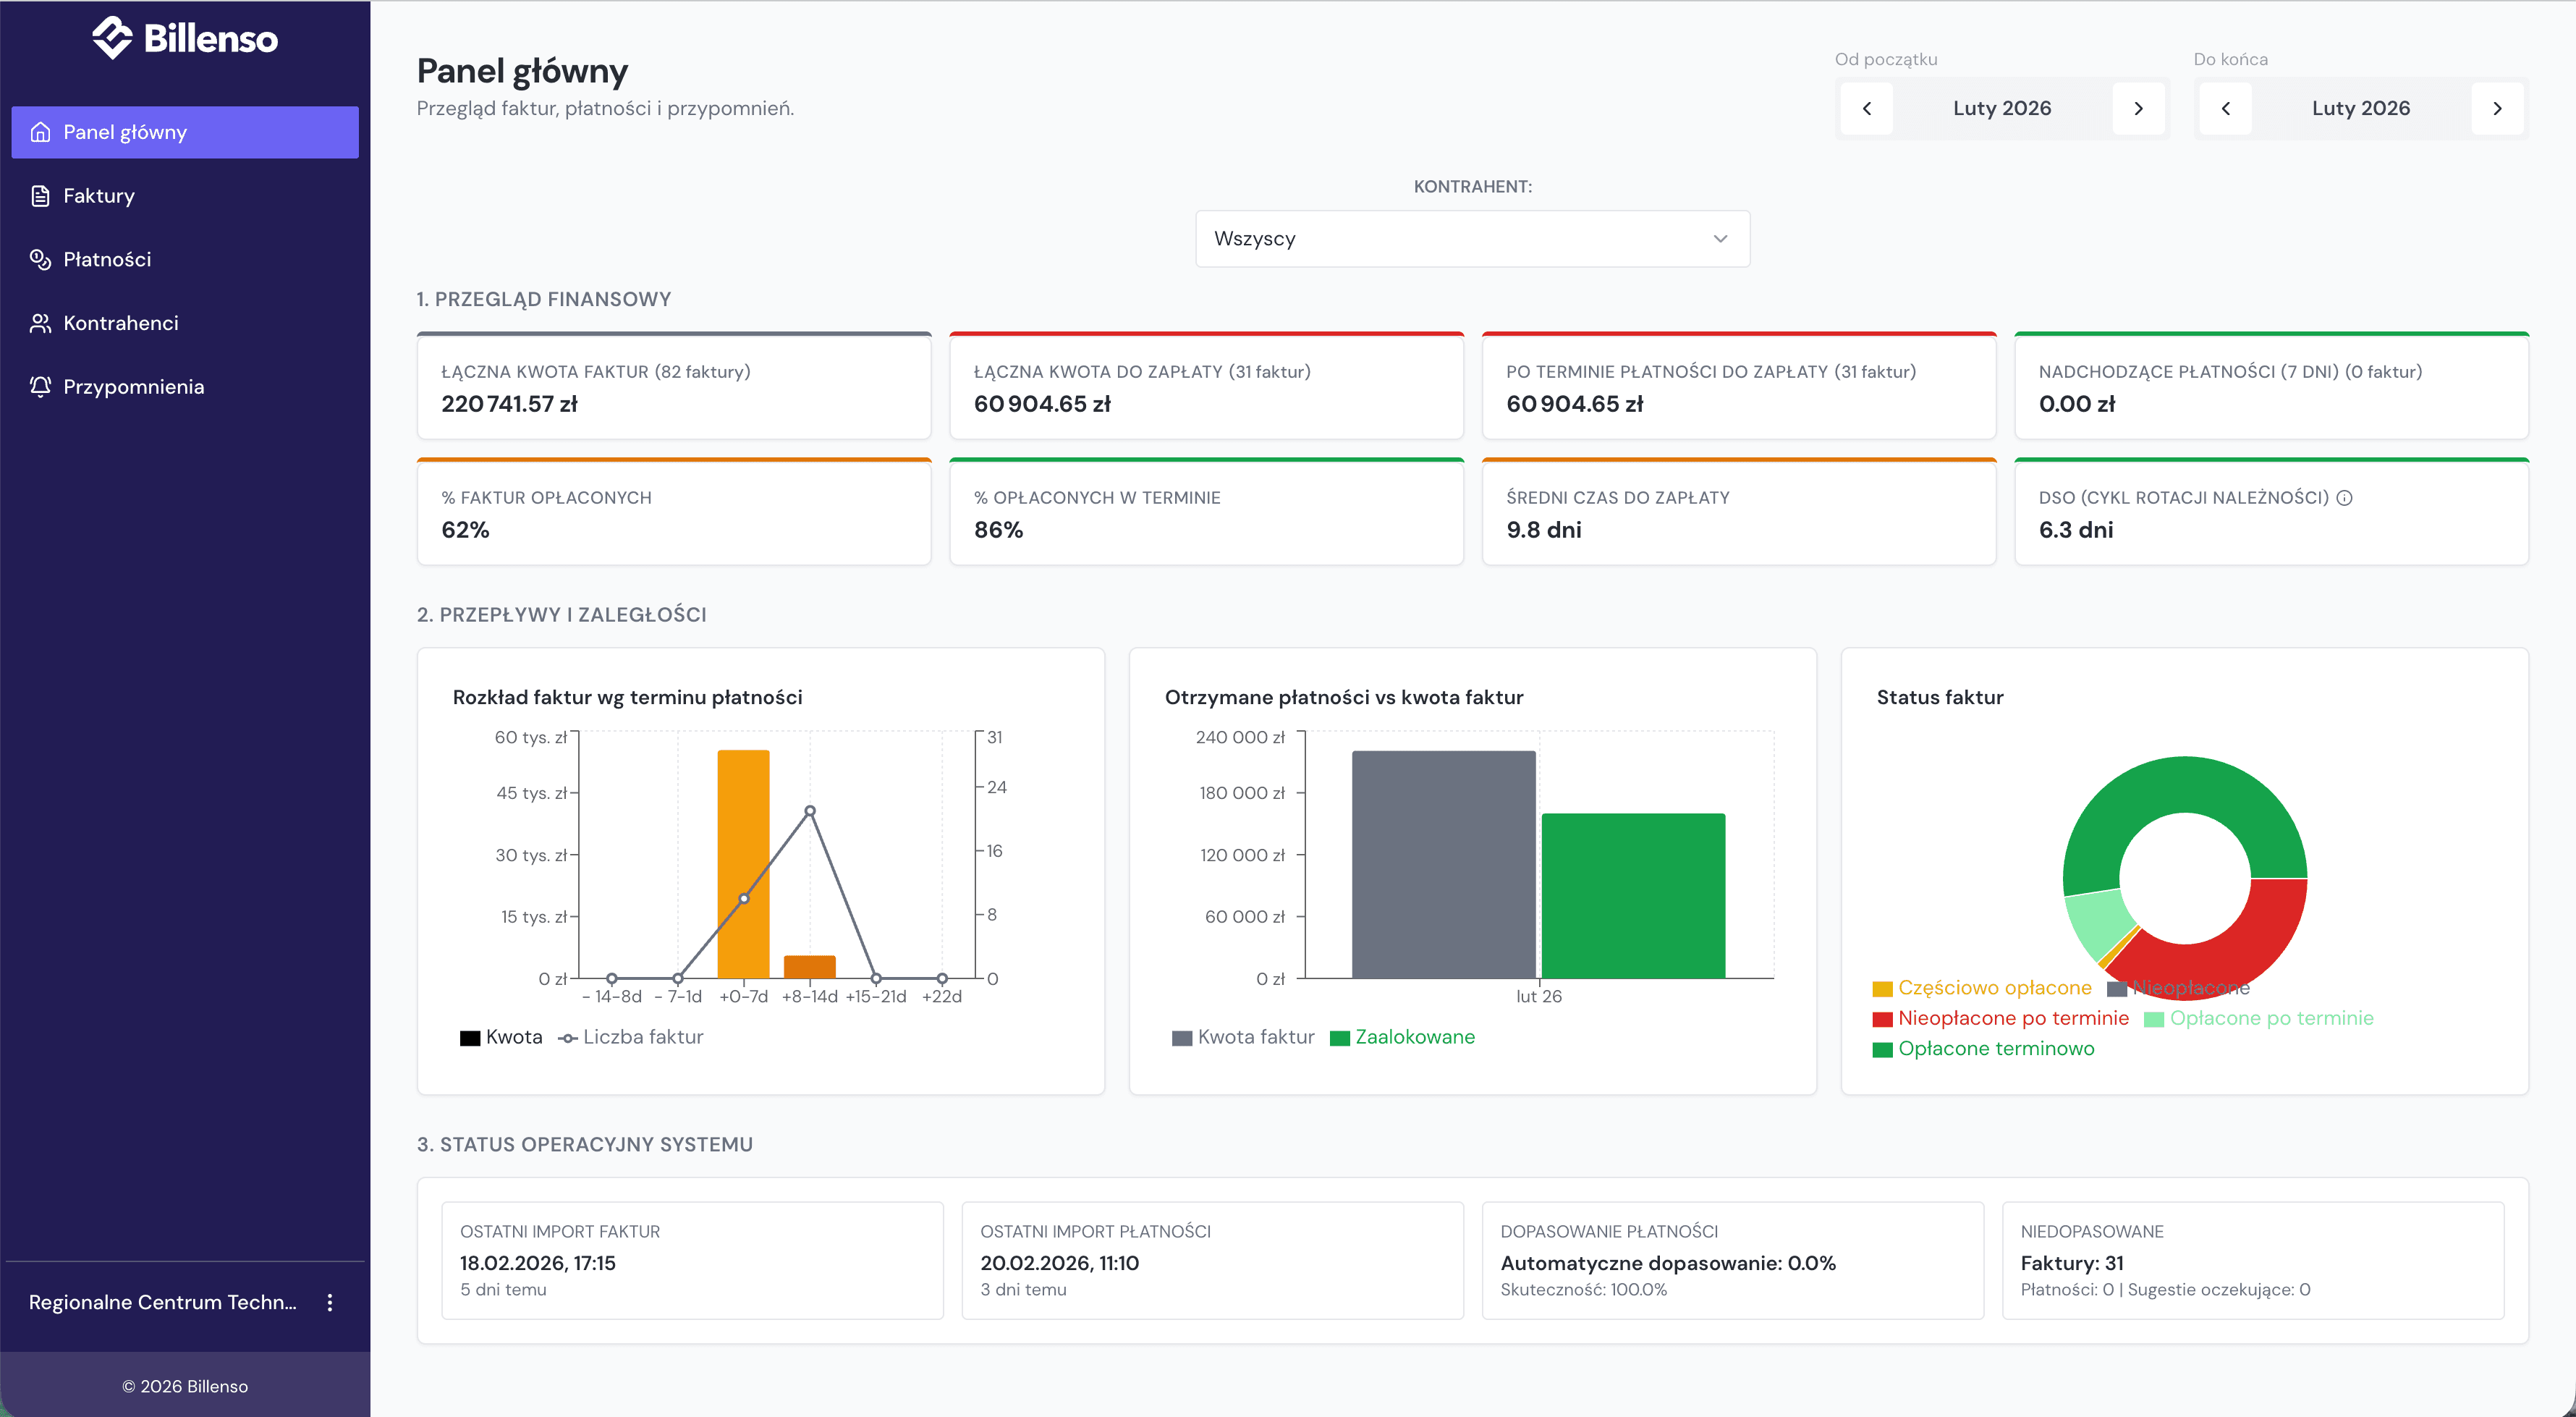The height and width of the screenshot is (1417, 2576).
Task: Click Nieopłacone po terminie red legend swatch
Action: click(x=1883, y=1019)
